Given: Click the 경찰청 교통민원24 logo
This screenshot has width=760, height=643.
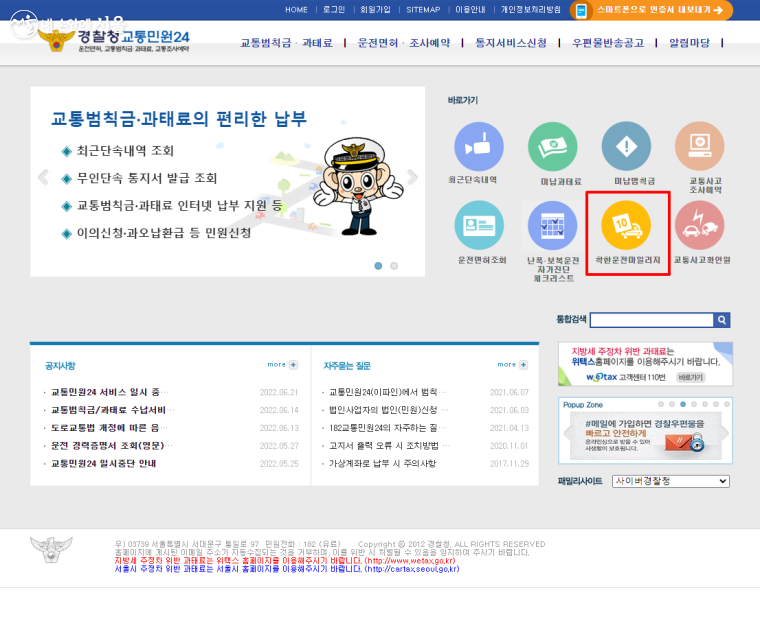Looking at the screenshot, I should [x=114, y=40].
